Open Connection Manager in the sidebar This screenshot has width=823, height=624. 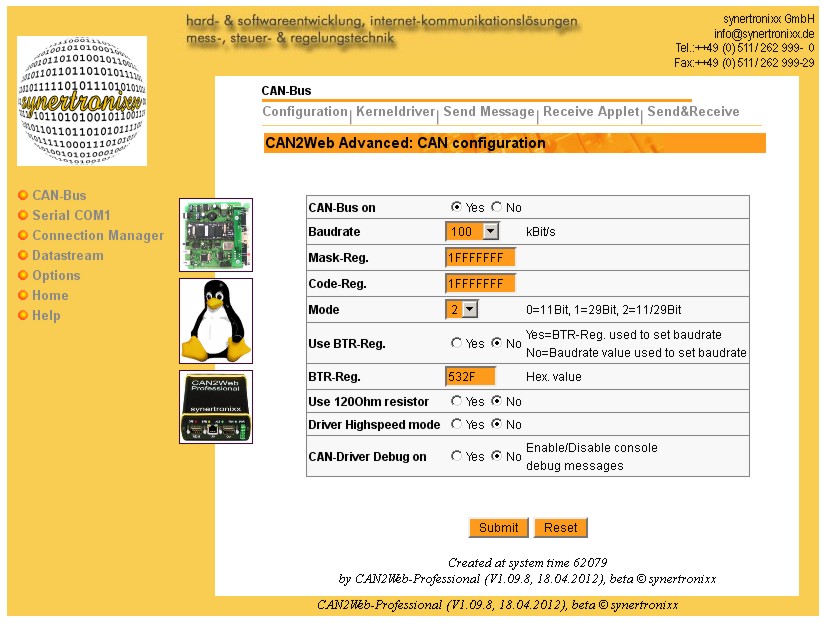click(97, 236)
